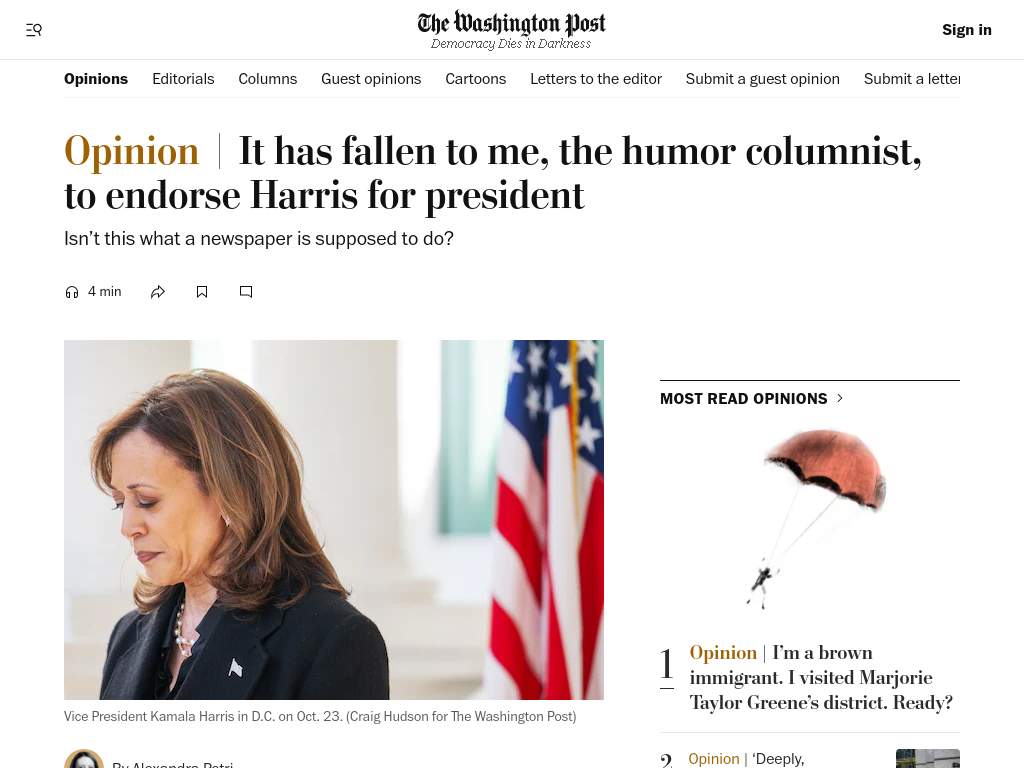Switch to the Columns section
The height and width of the screenshot is (768, 1024).
coord(268,79)
